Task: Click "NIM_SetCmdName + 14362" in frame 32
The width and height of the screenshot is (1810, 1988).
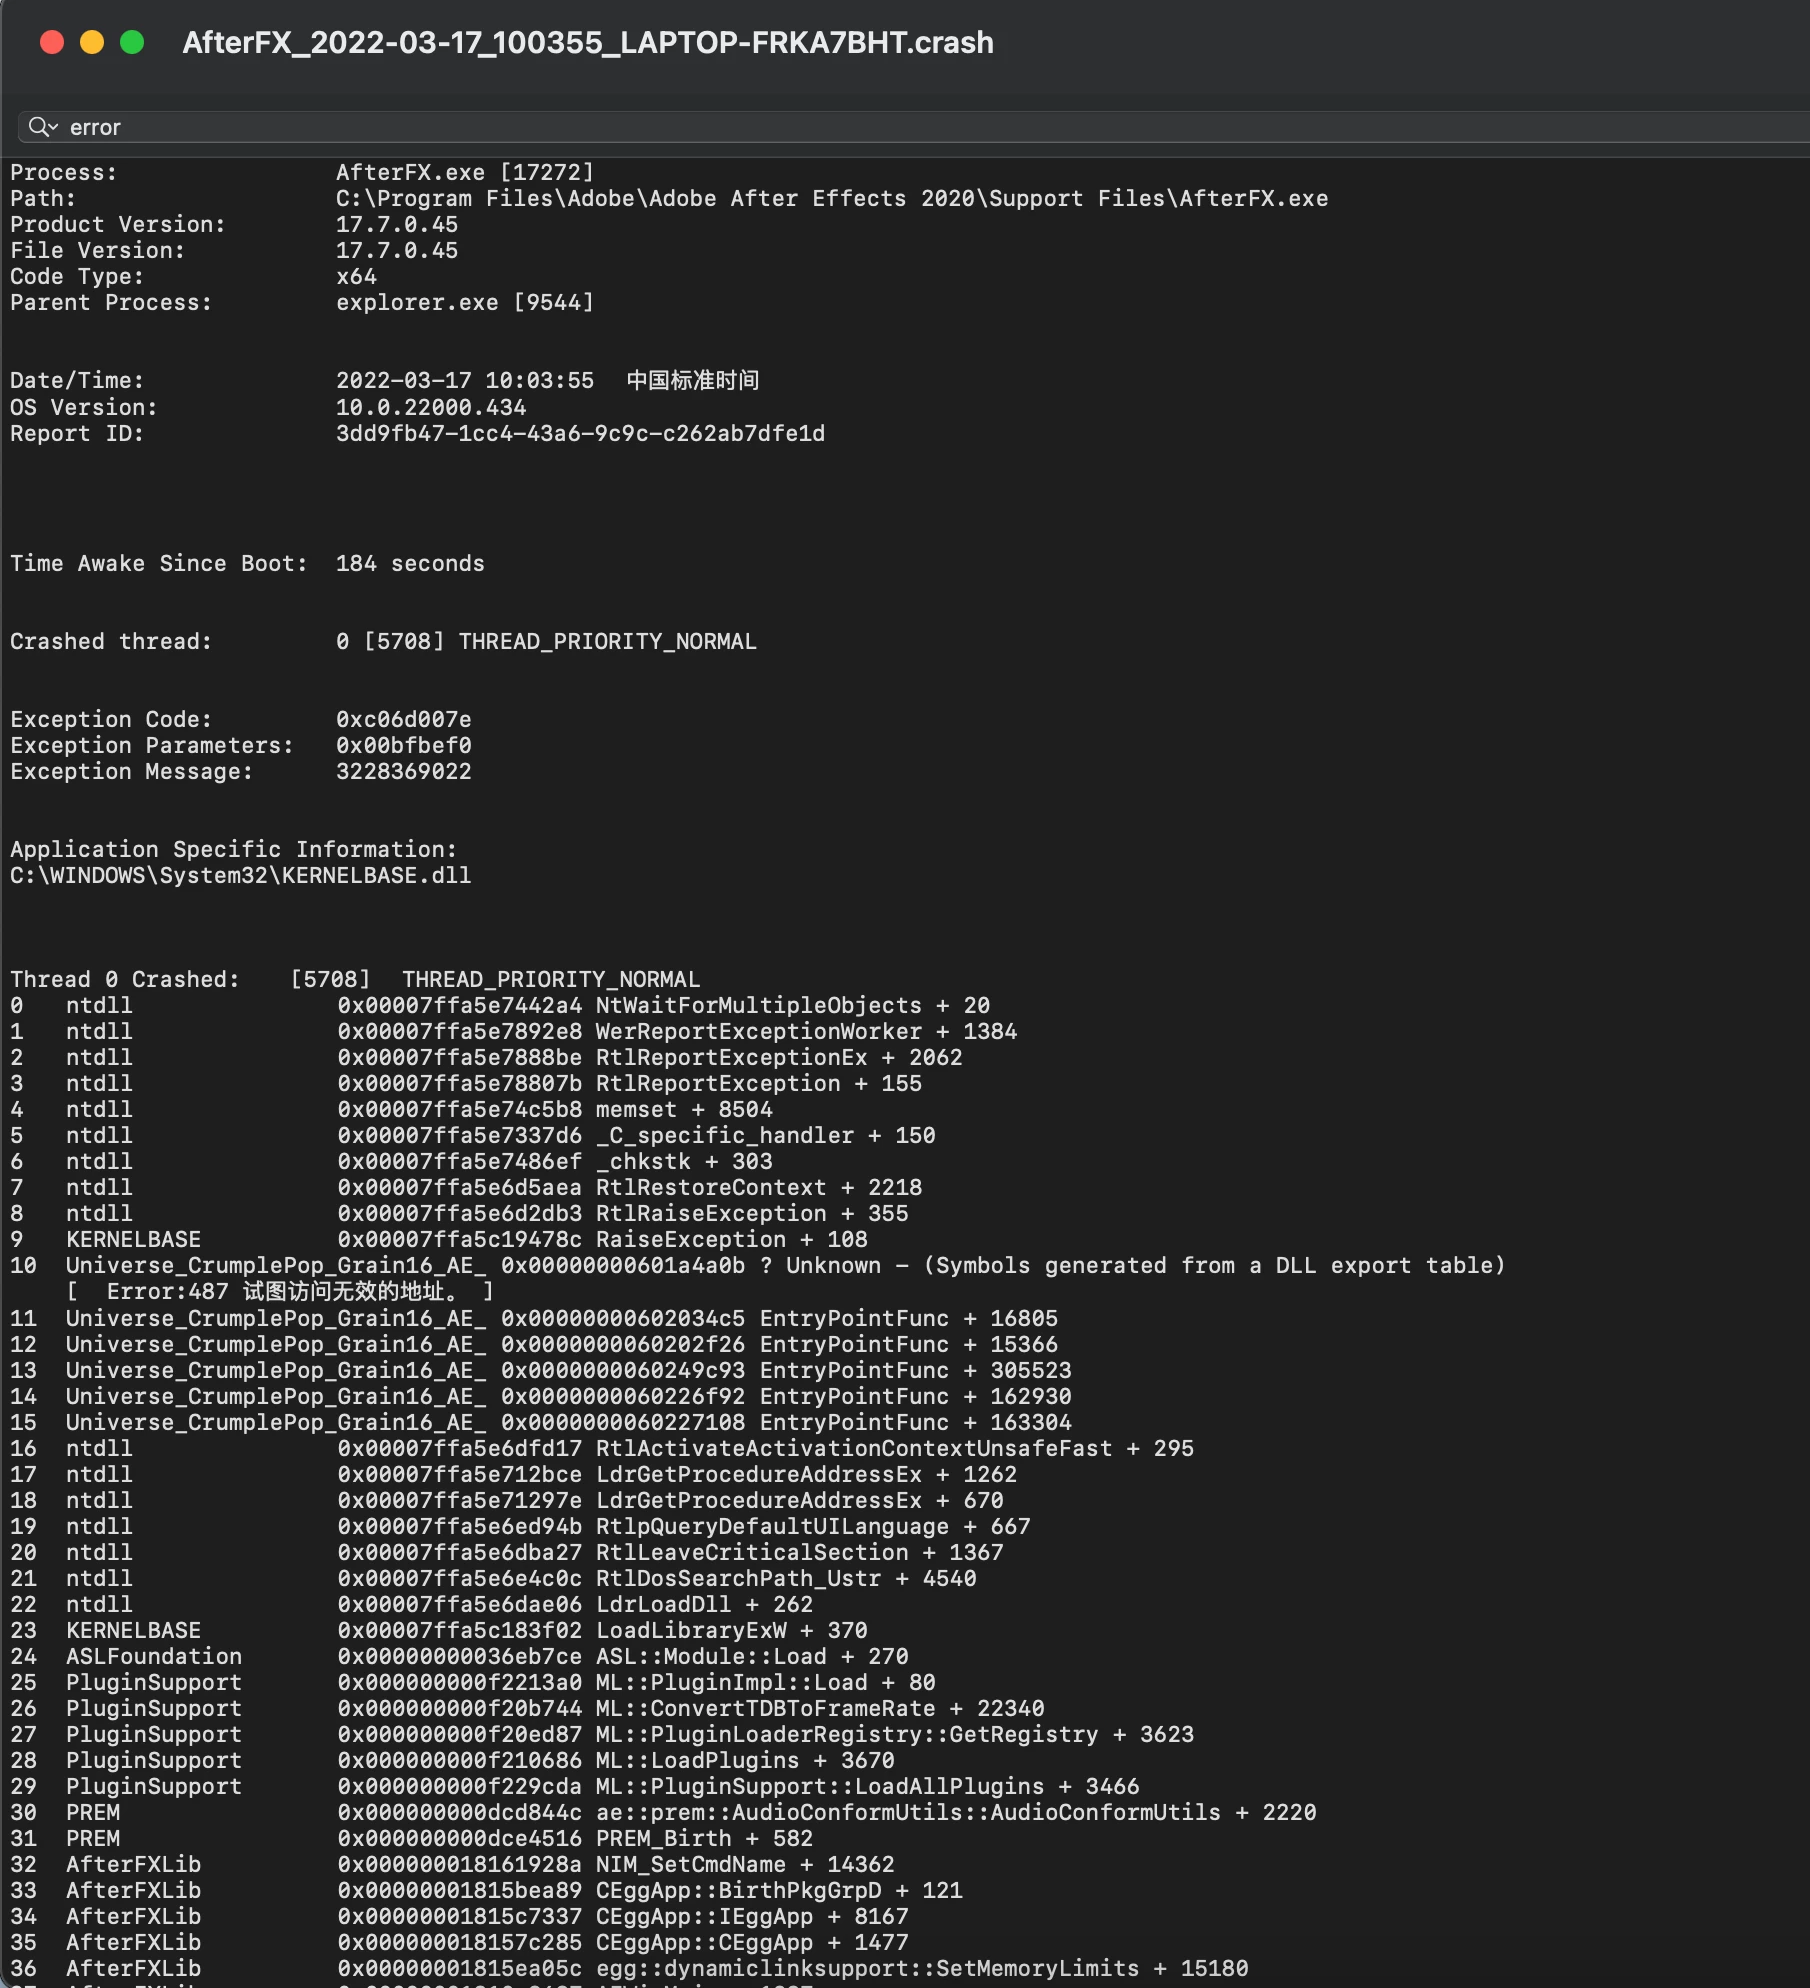Action: [x=745, y=1864]
